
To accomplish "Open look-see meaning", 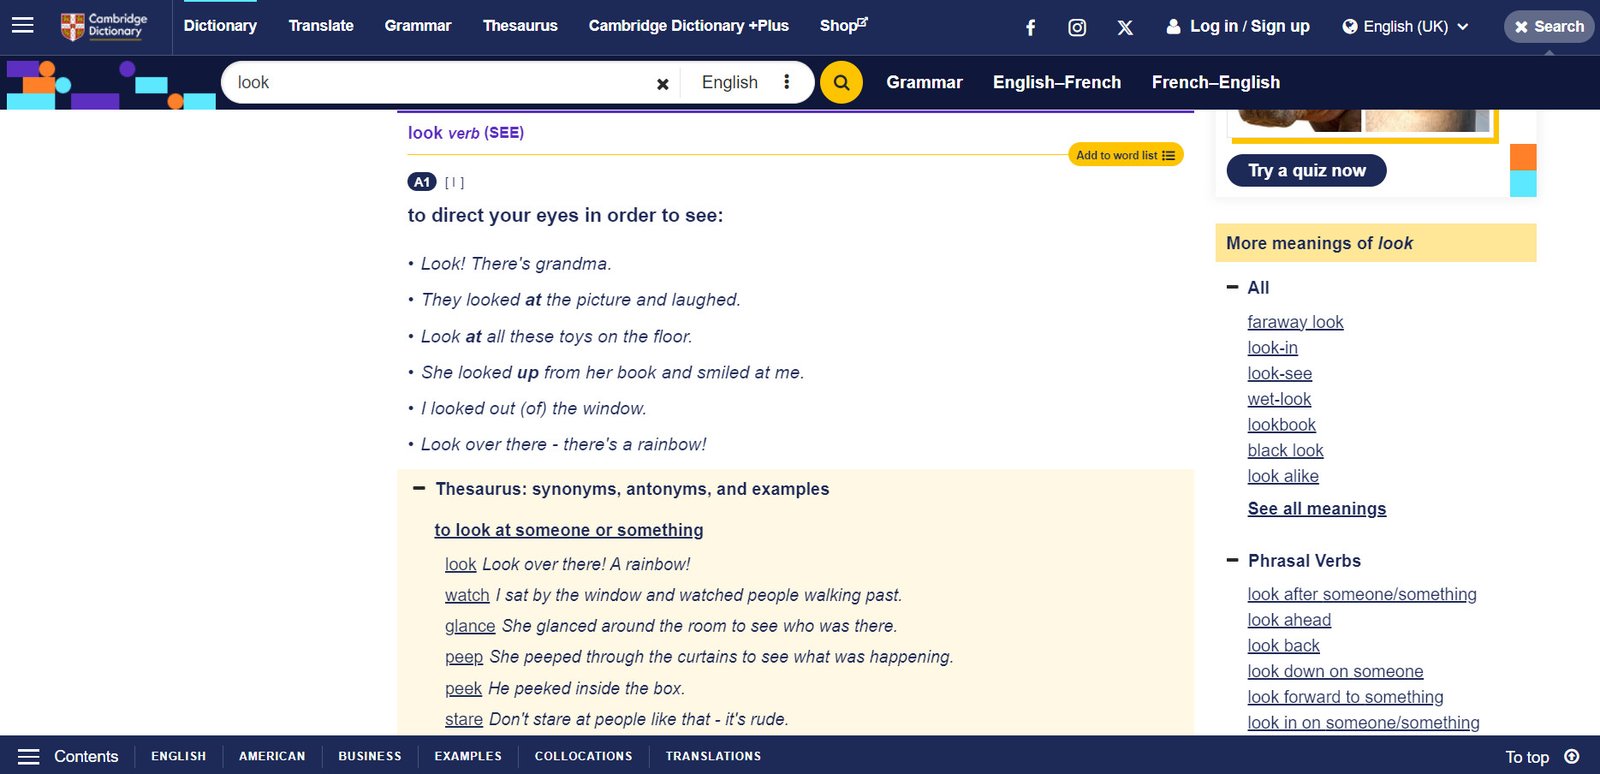I will (1279, 374).
